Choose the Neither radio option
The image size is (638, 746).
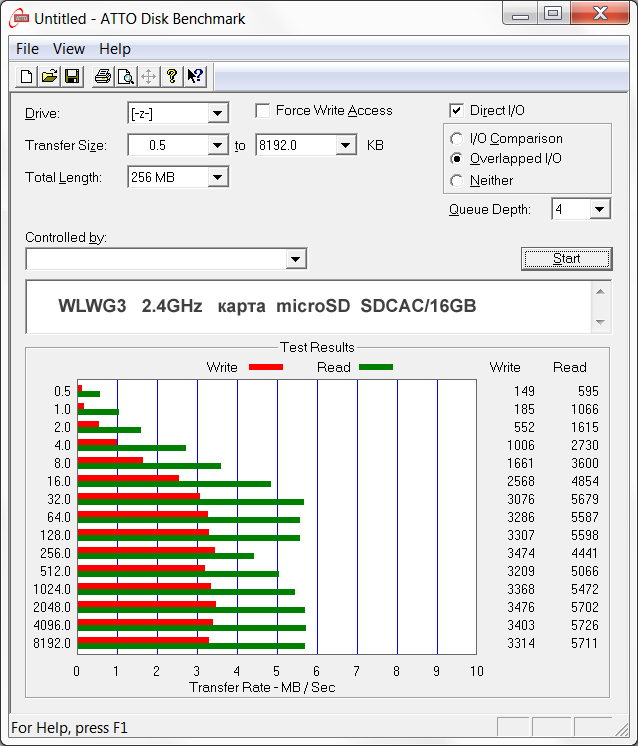click(x=457, y=181)
